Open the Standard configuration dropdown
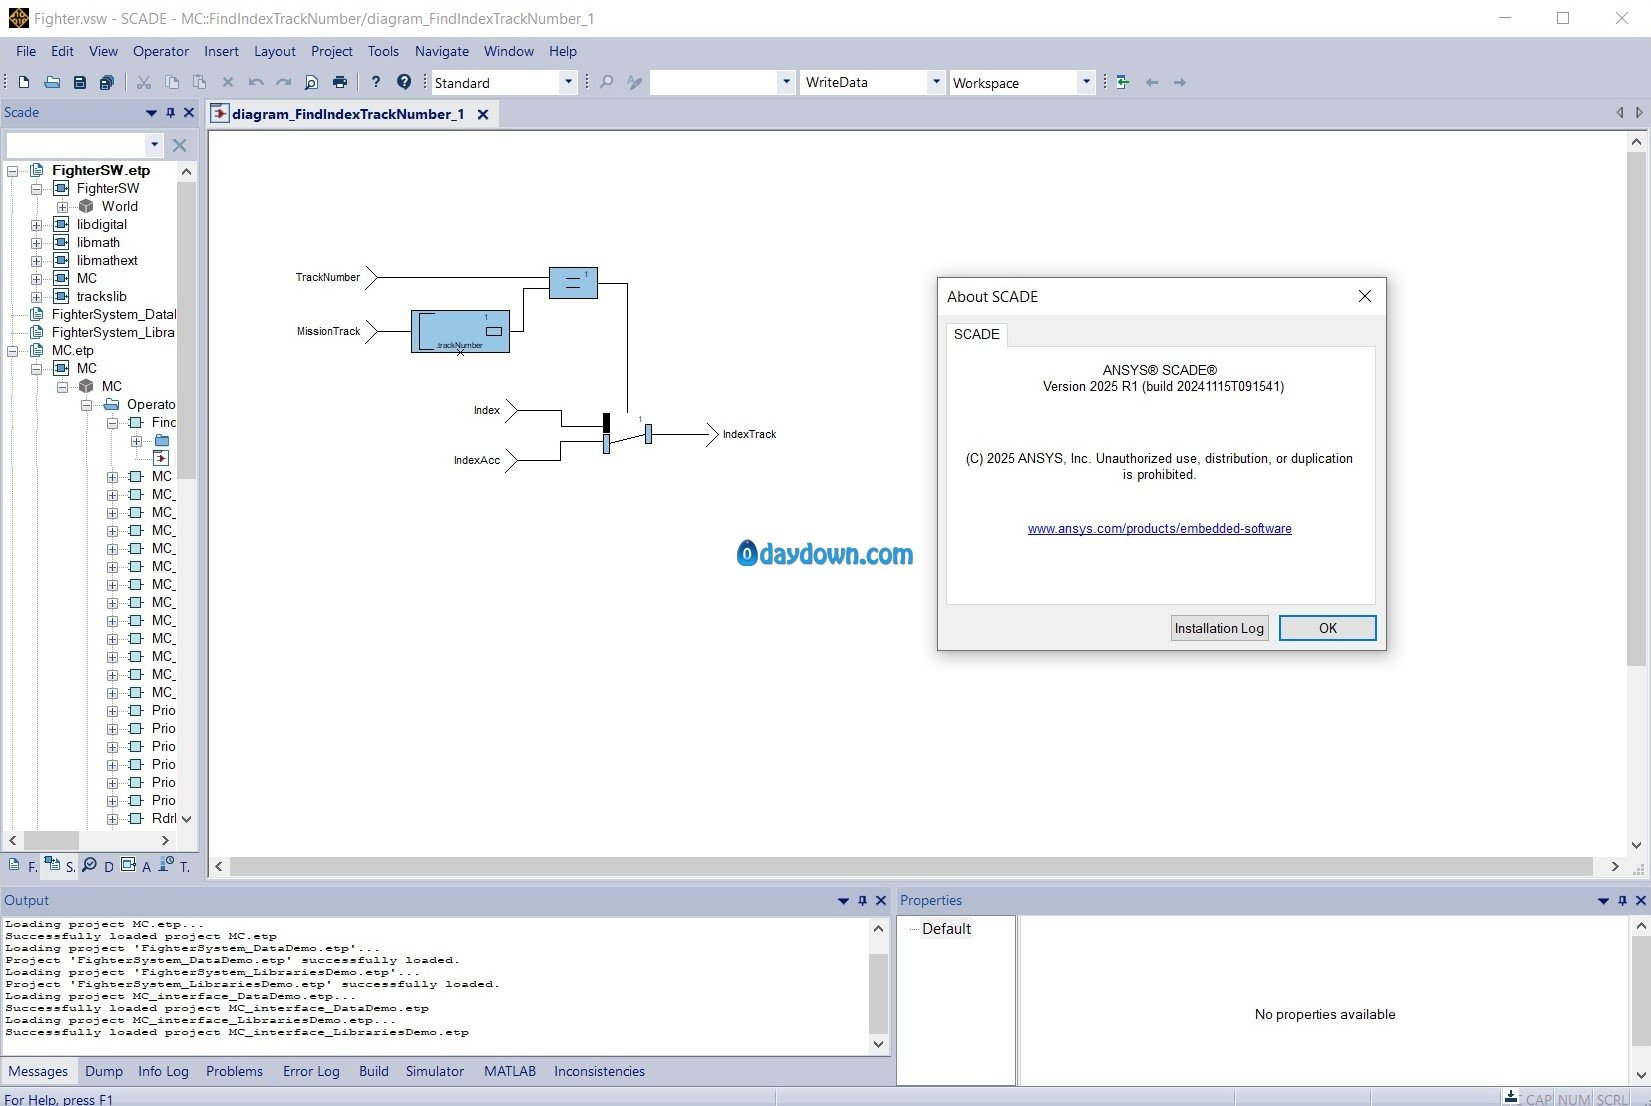 click(x=568, y=83)
